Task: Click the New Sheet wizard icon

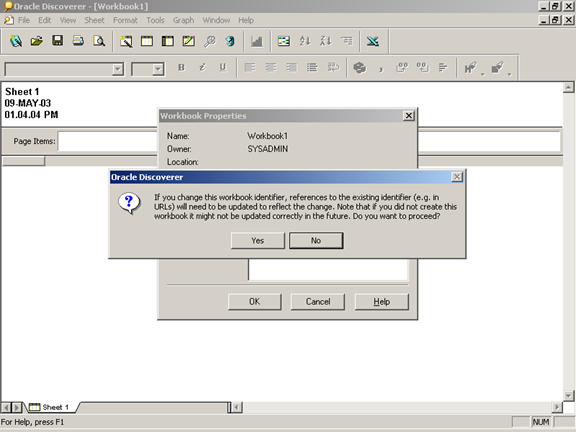Action: point(126,41)
